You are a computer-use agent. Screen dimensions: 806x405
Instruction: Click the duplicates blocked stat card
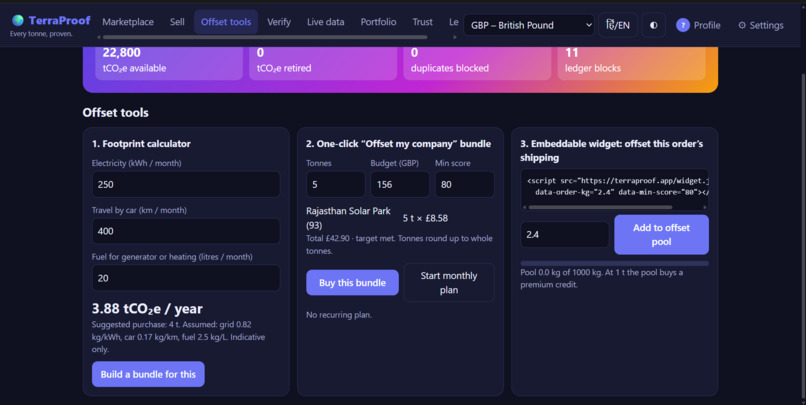tap(477, 63)
